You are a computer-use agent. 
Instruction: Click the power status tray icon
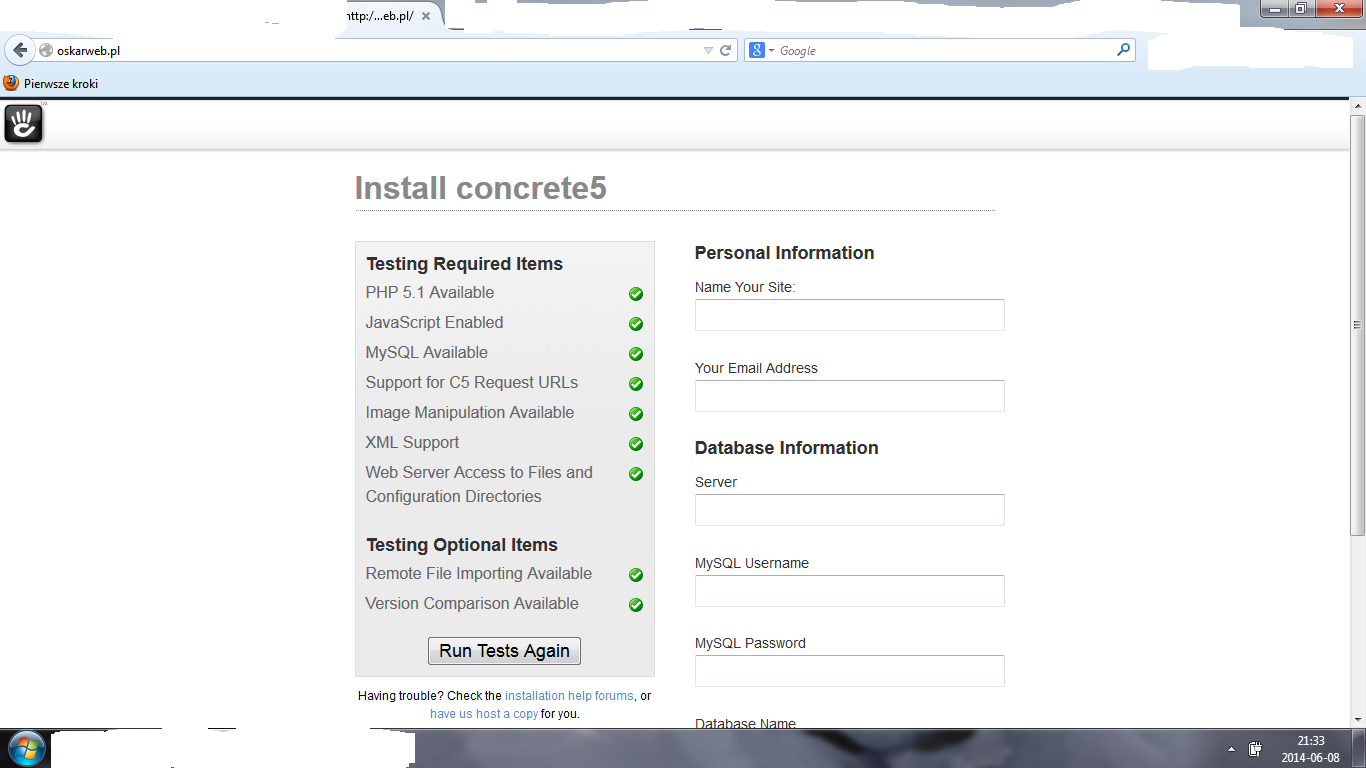click(1255, 748)
